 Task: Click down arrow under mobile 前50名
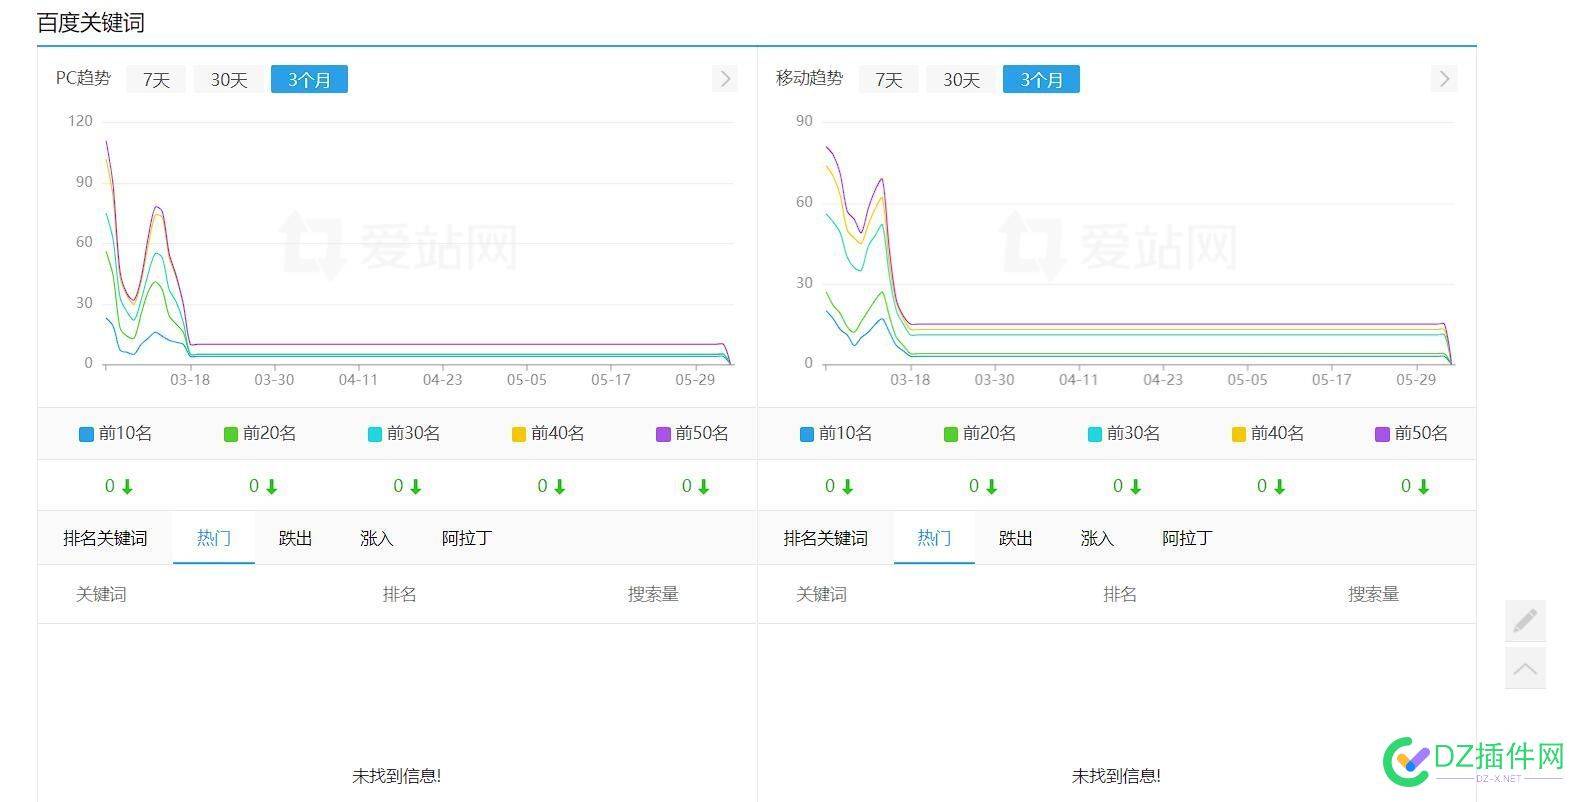click(x=1423, y=487)
